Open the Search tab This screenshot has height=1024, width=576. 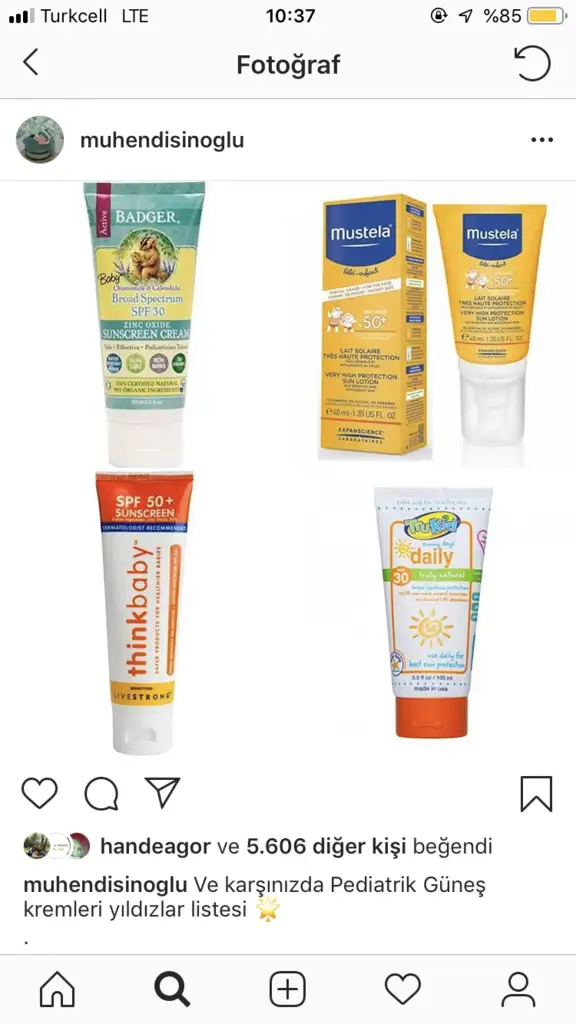coord(172,989)
